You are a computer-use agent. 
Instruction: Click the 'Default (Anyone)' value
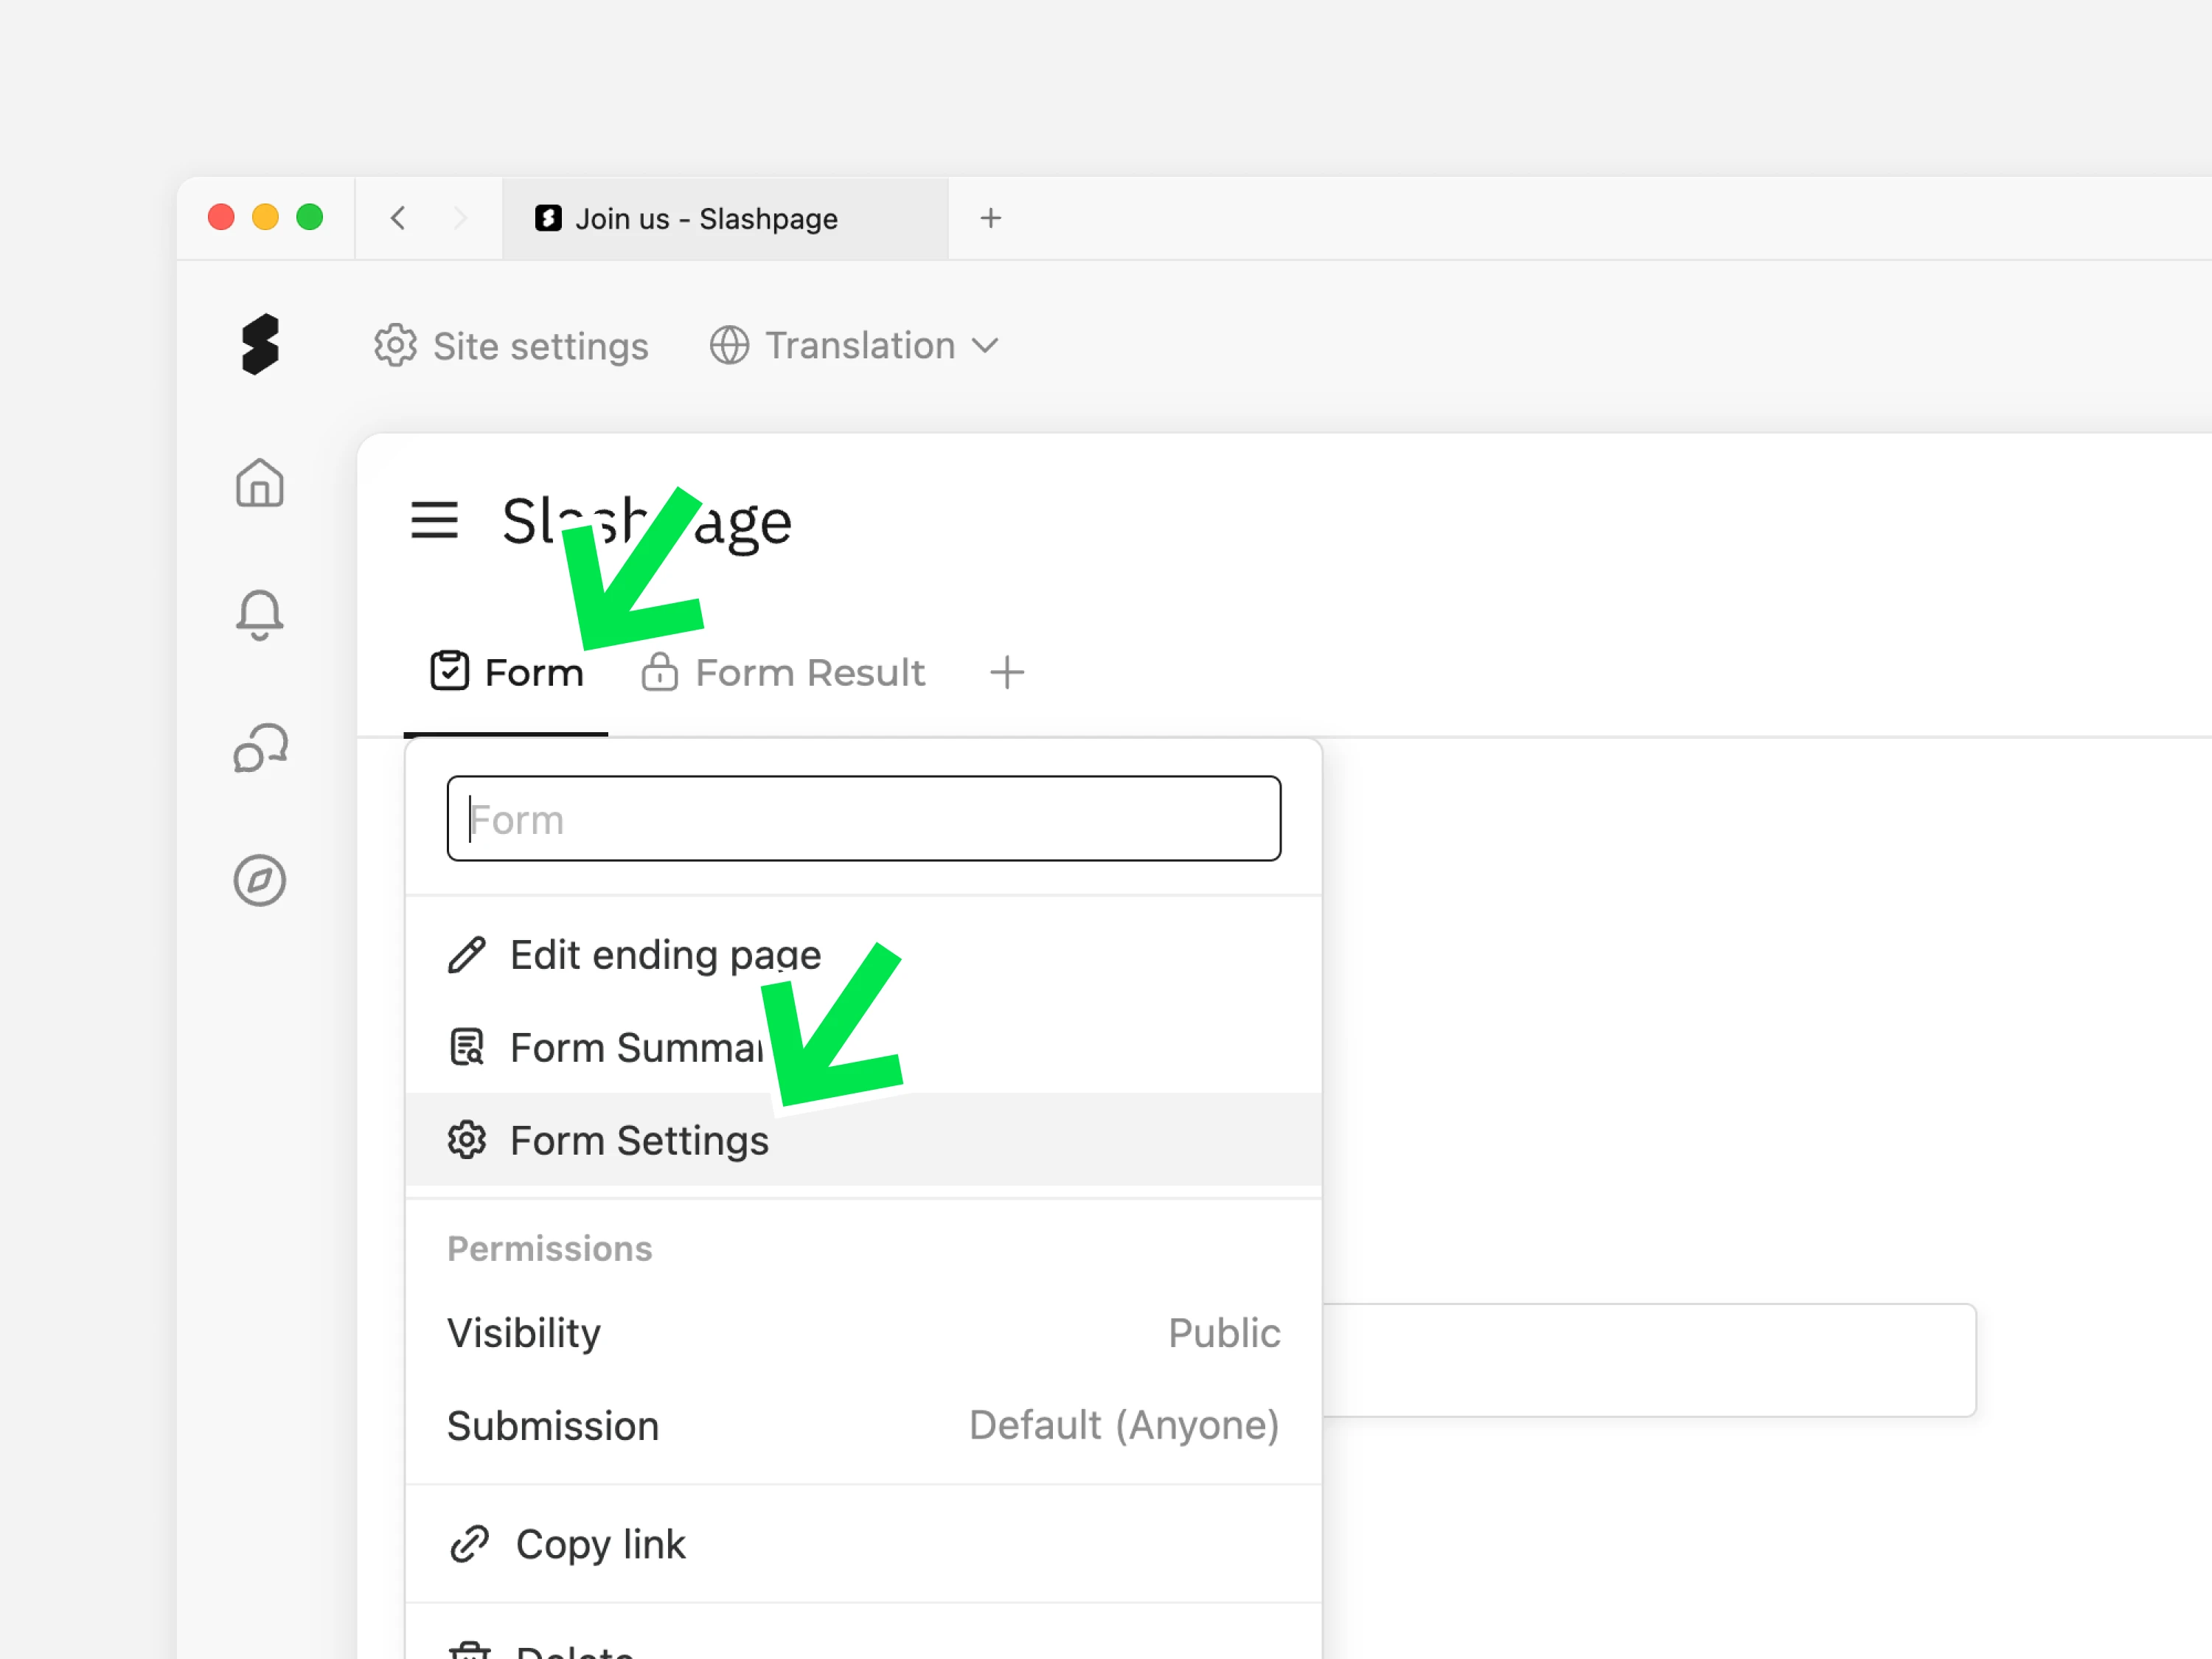pyautogui.click(x=1125, y=1425)
